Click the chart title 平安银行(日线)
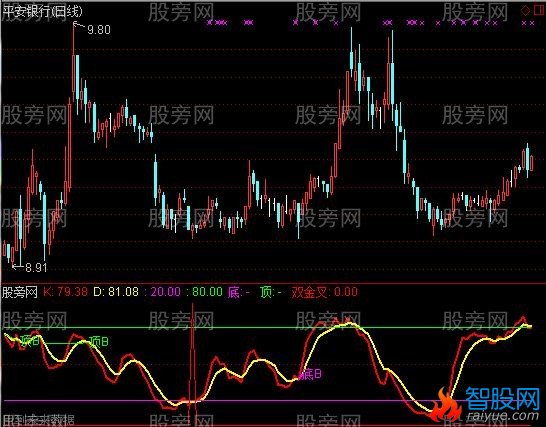 (42, 11)
